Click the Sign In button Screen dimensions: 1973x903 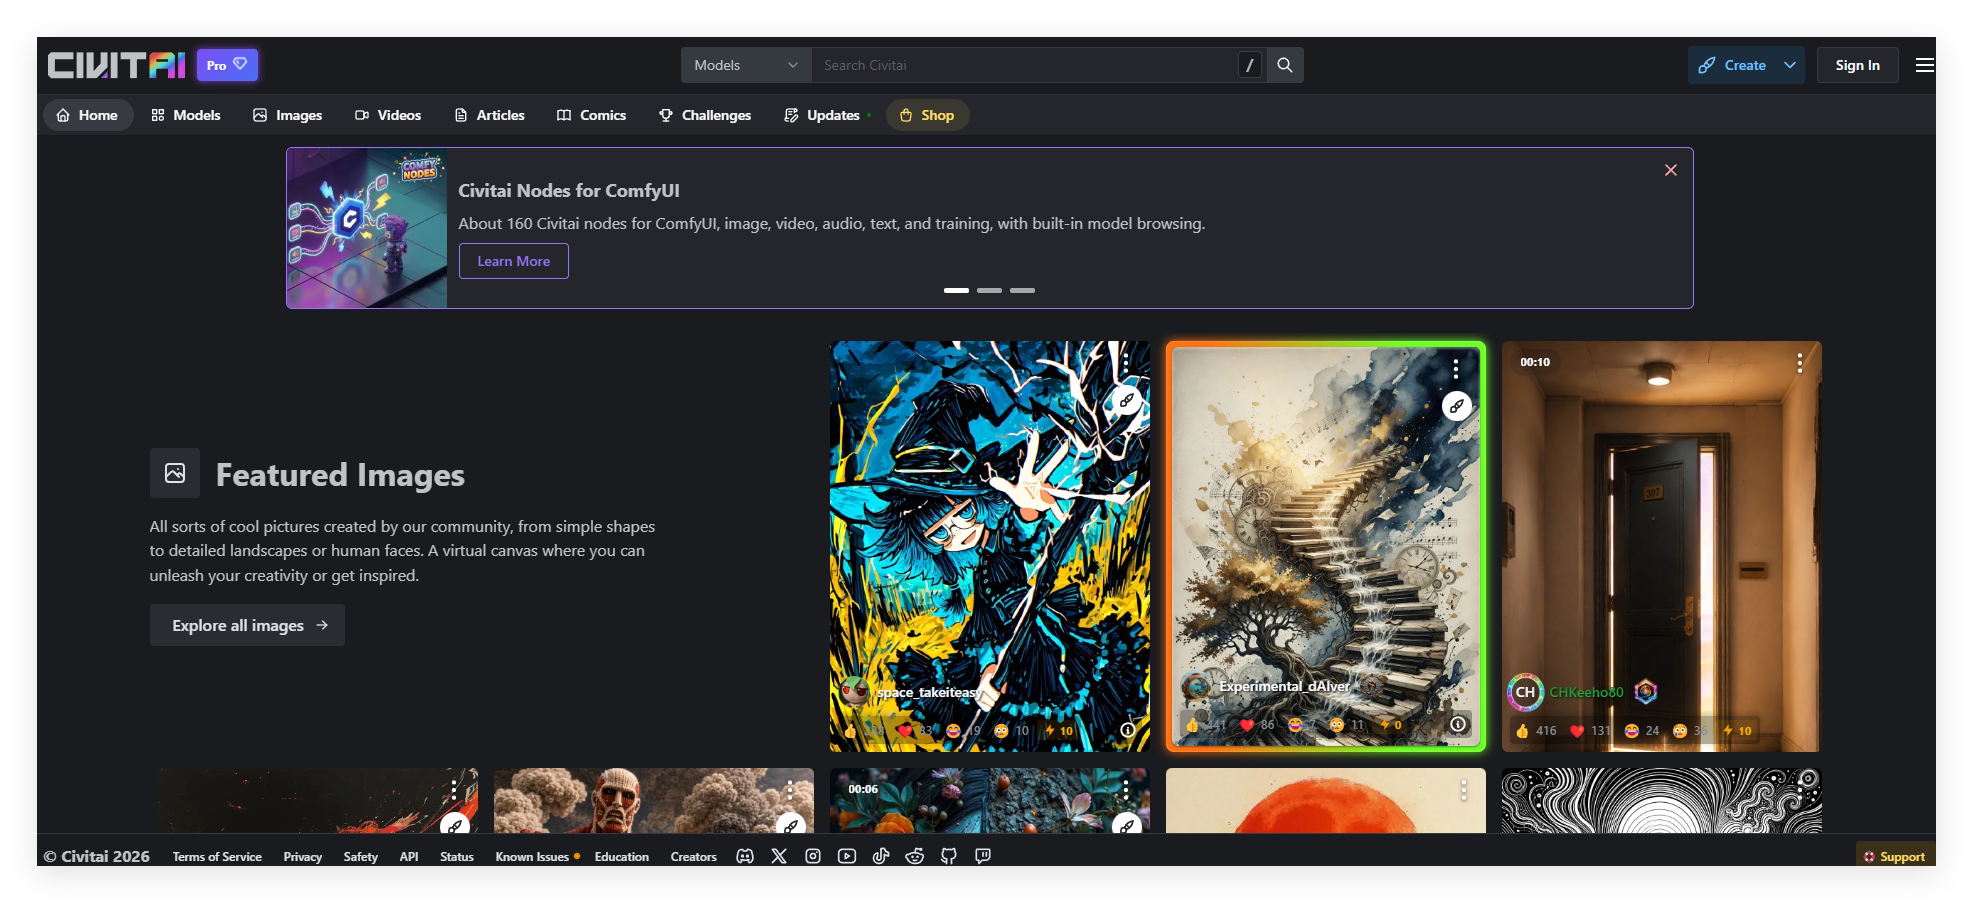coord(1857,65)
